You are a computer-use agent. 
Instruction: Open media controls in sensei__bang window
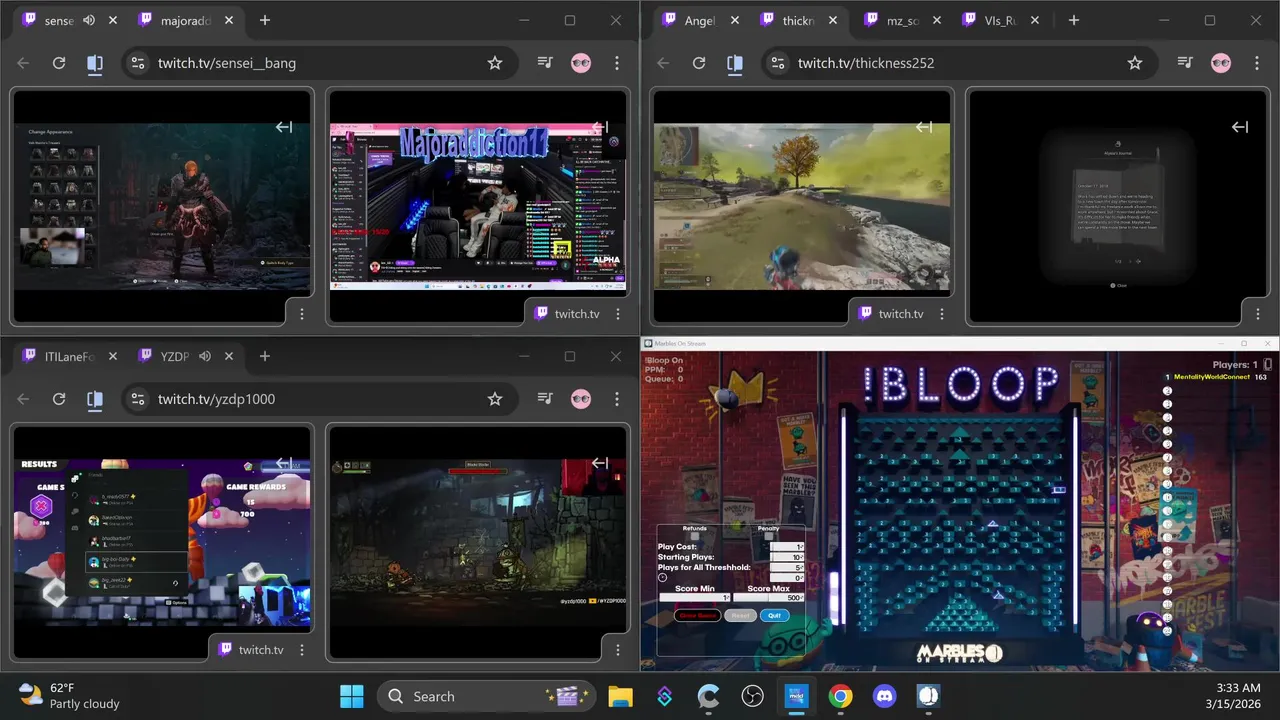pyautogui.click(x=545, y=63)
